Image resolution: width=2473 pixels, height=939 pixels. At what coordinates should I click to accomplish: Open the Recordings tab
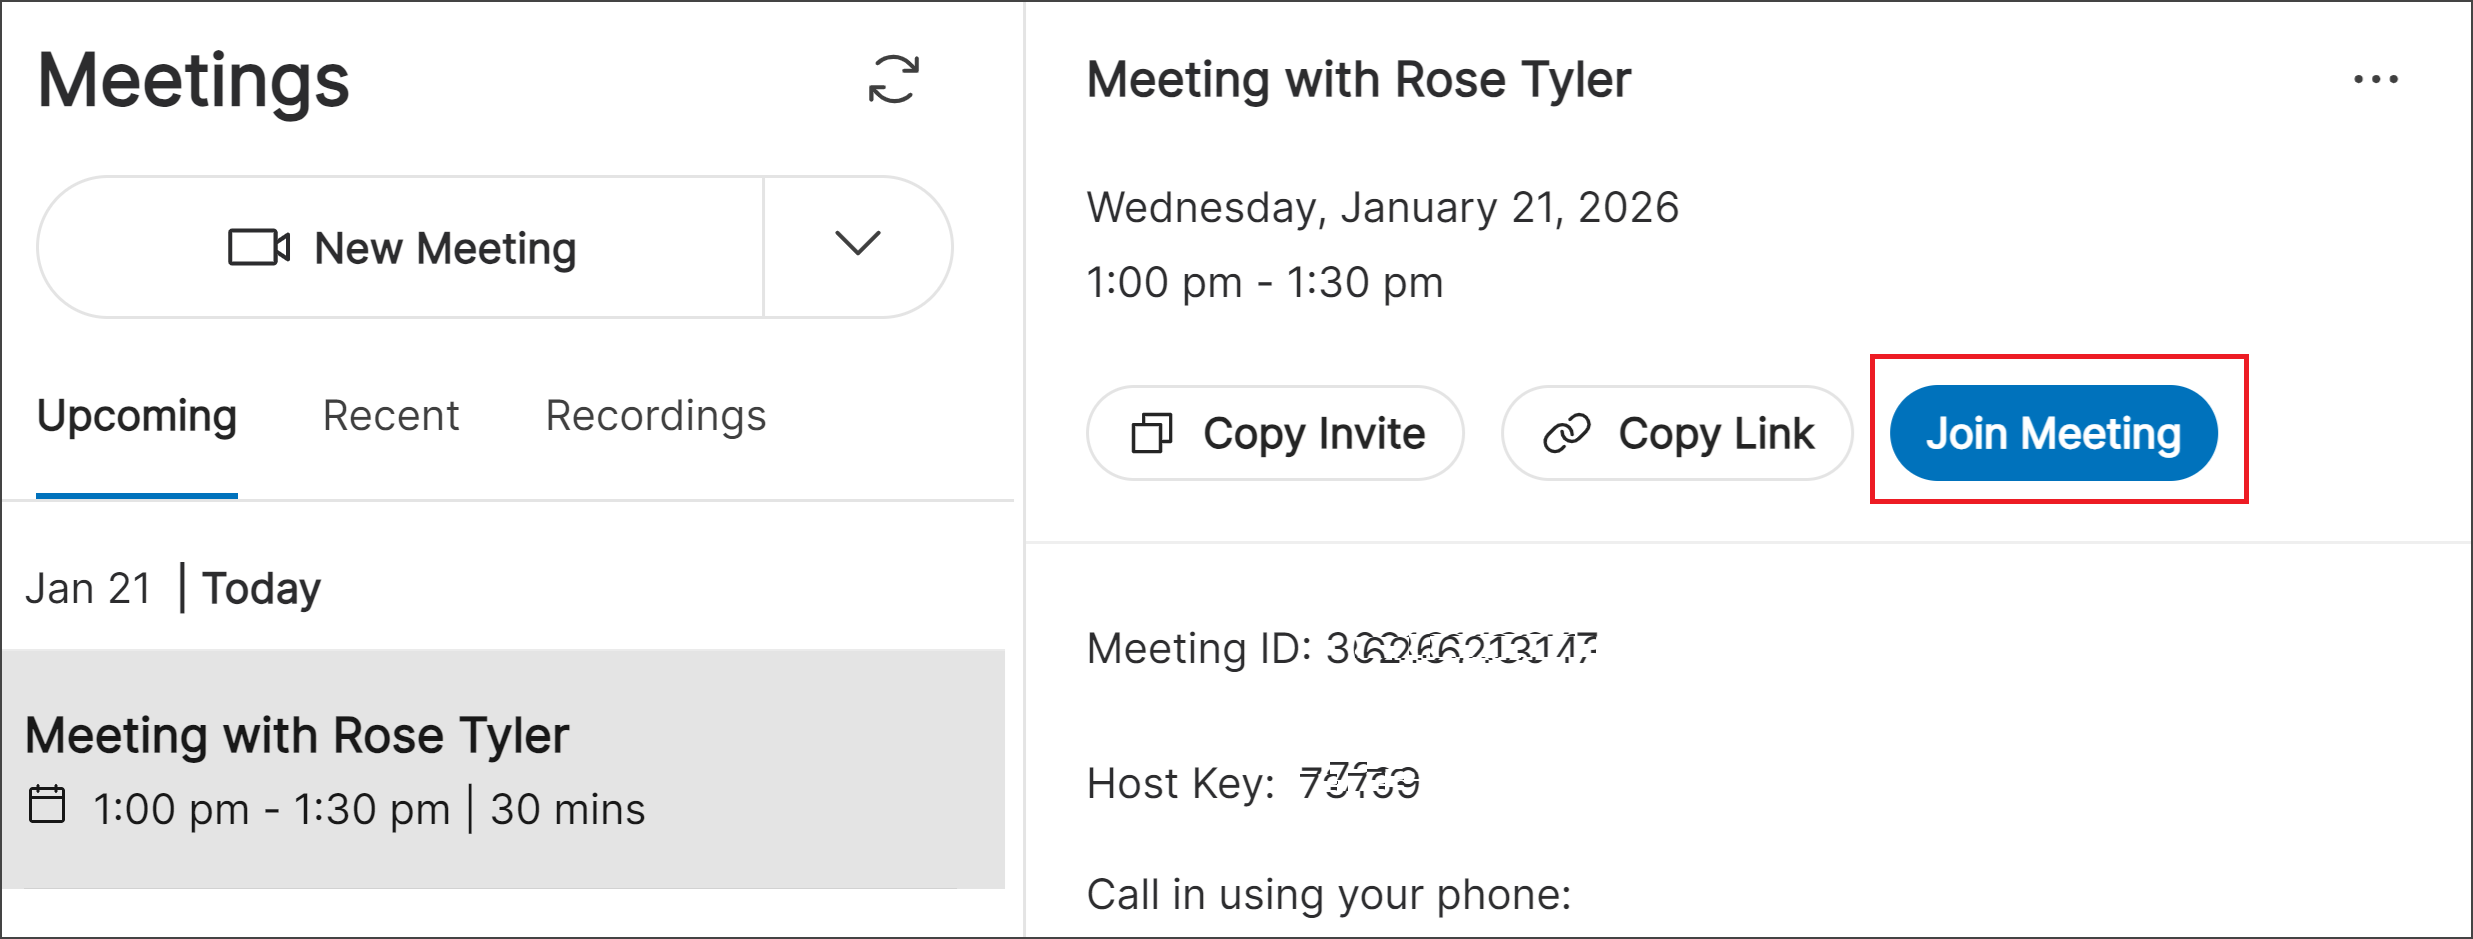[655, 415]
